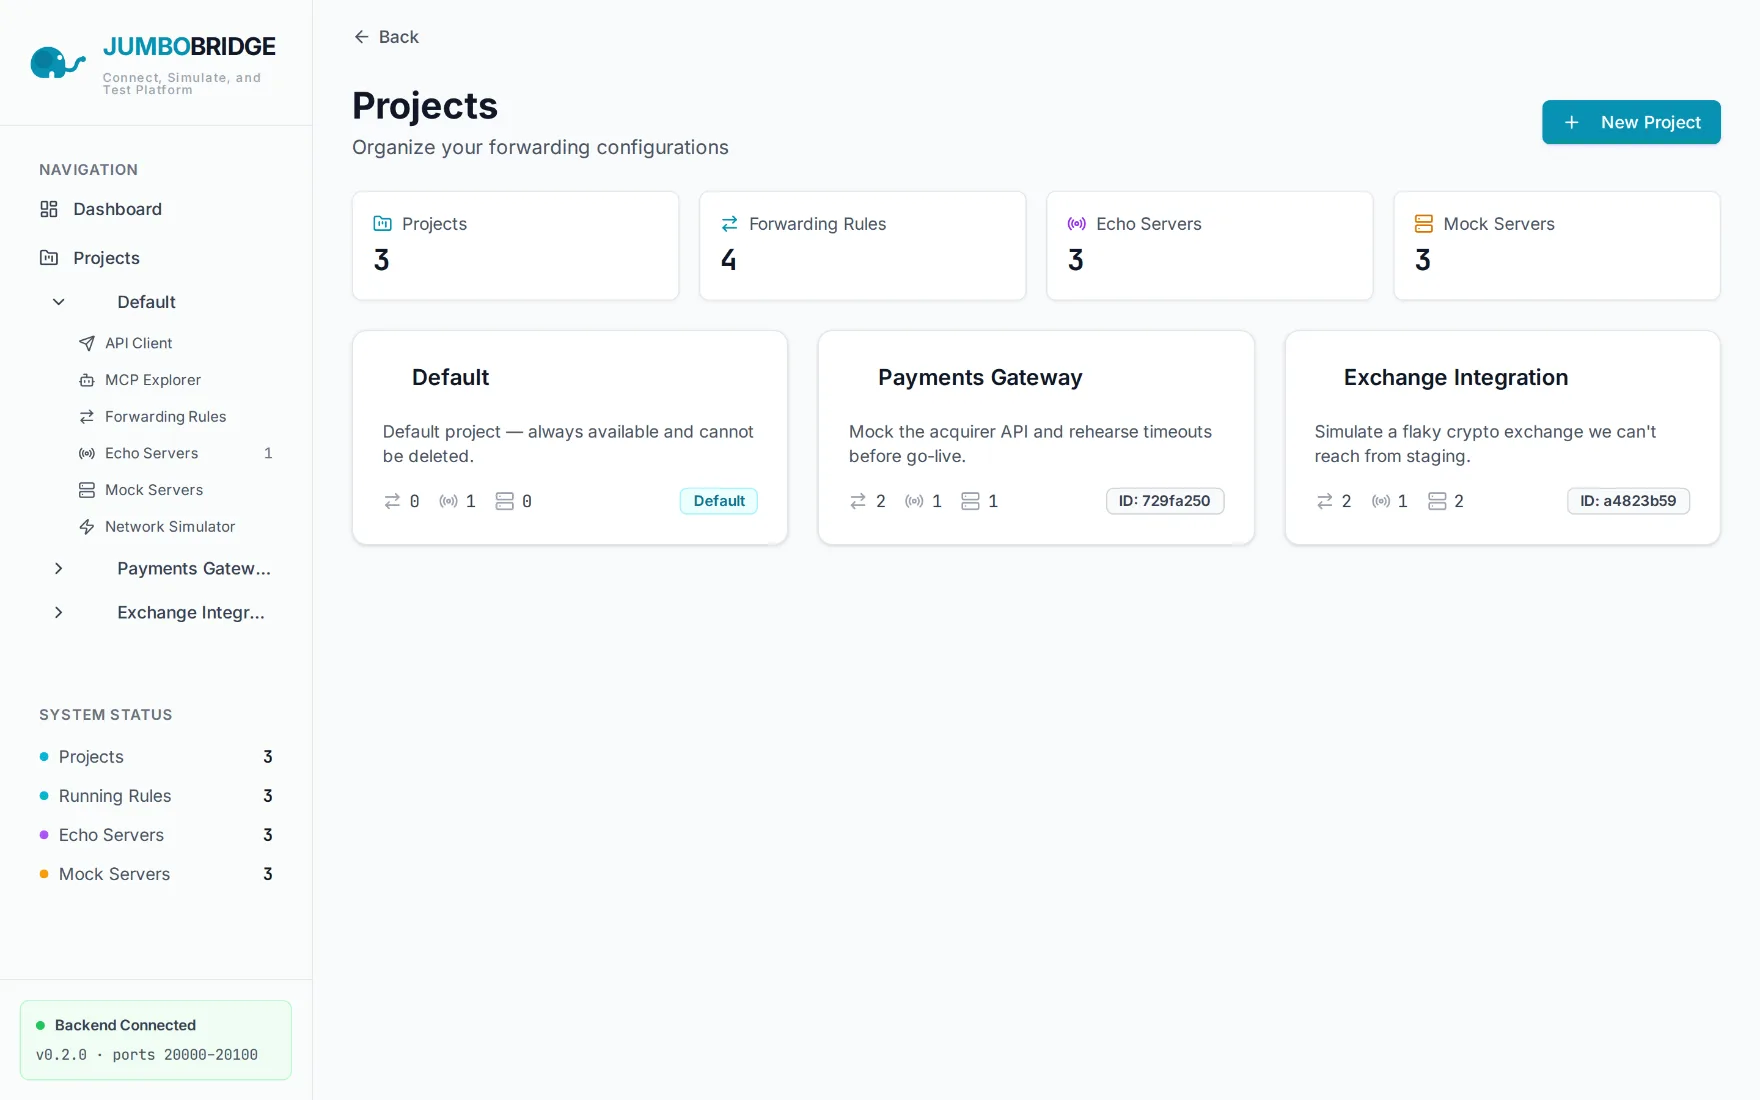Click the Forwarding Rules arrows icon in the sidebar
Viewport: 1760px width, 1100px height.
click(87, 417)
